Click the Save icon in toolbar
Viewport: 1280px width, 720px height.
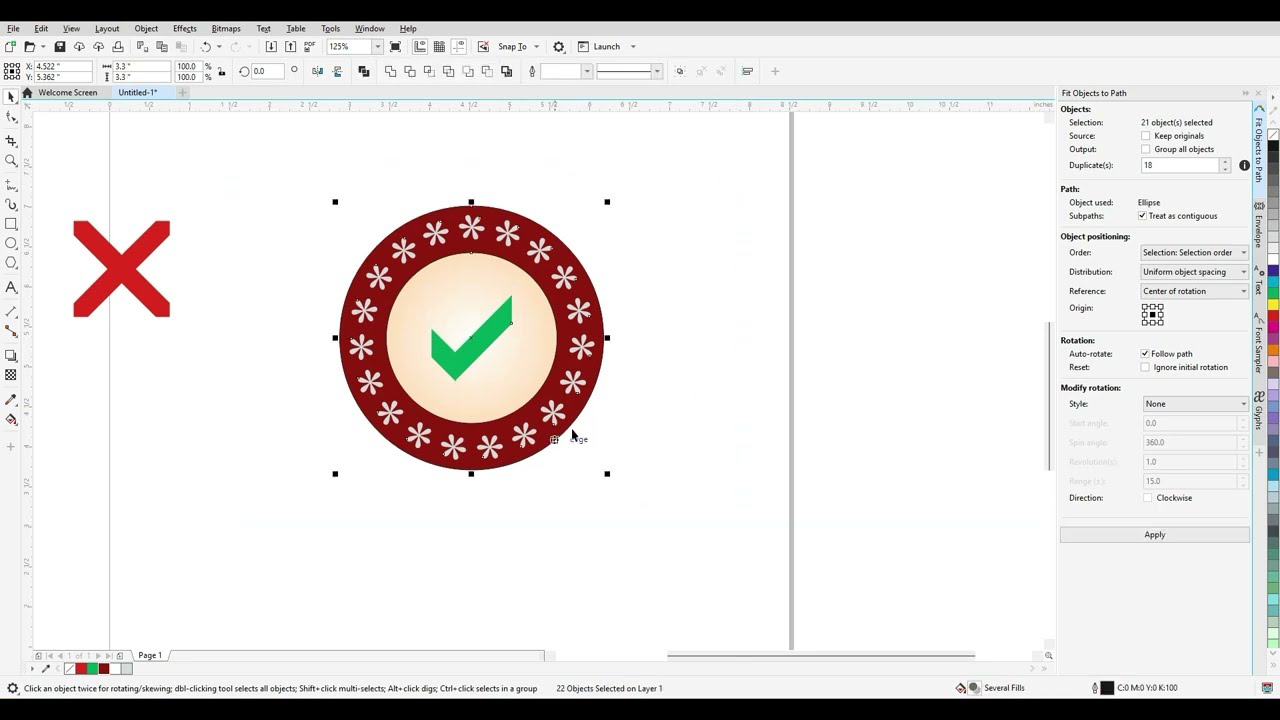point(60,47)
